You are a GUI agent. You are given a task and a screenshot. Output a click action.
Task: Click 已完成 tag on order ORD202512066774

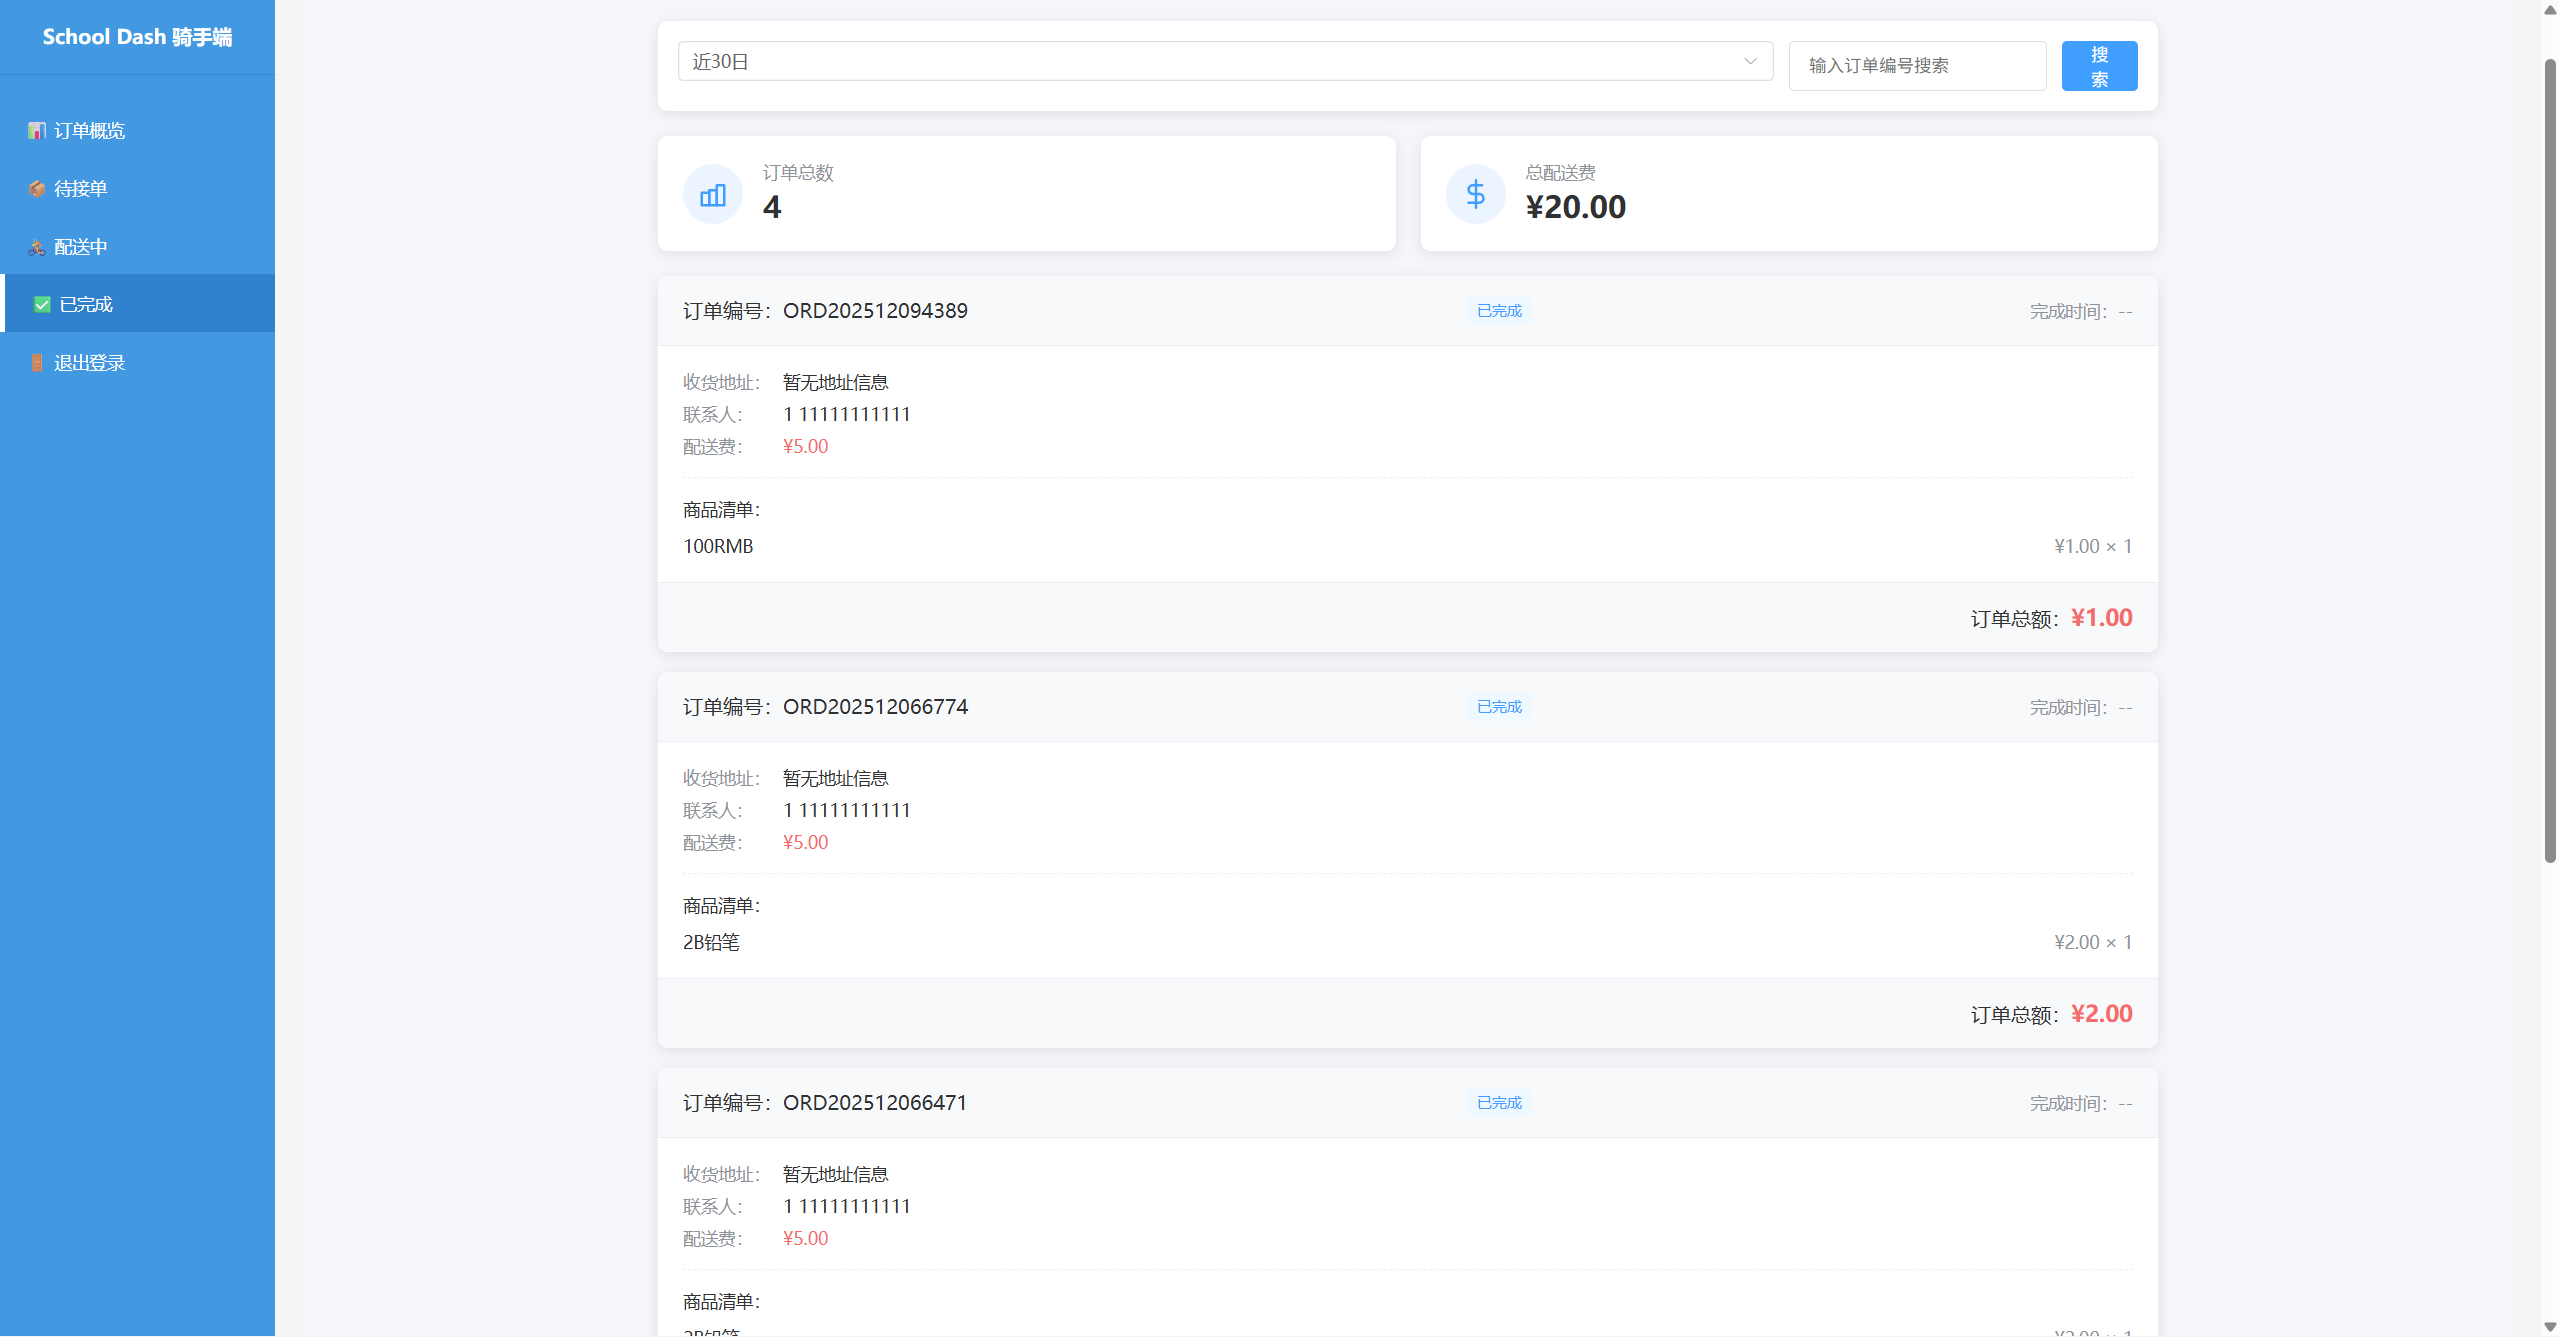click(1499, 707)
